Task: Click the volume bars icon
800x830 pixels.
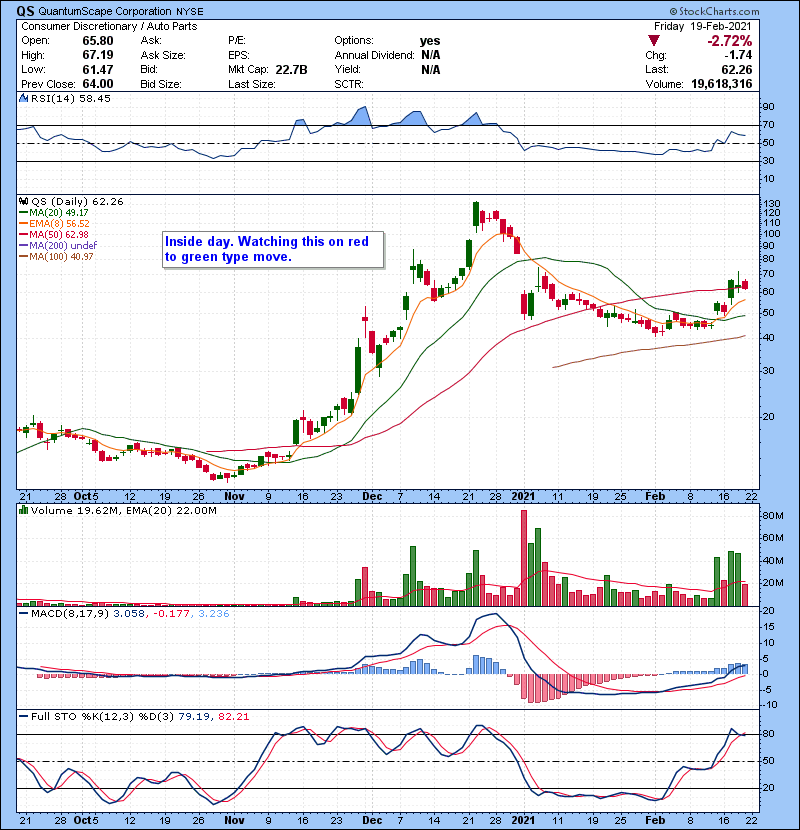Action: pyautogui.click(x=23, y=510)
